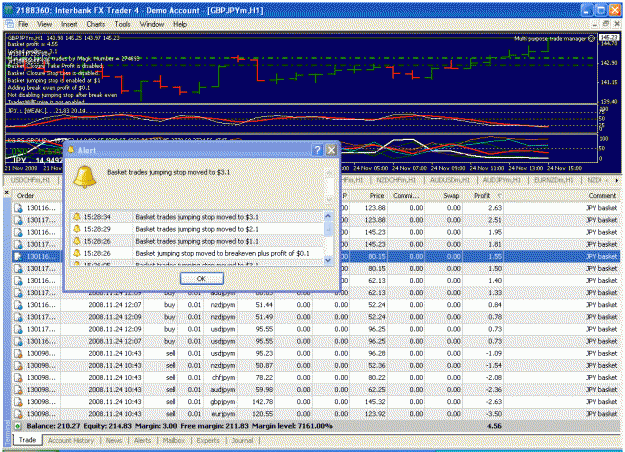
Task: Open the News tab in the Terminal
Action: 114,440
